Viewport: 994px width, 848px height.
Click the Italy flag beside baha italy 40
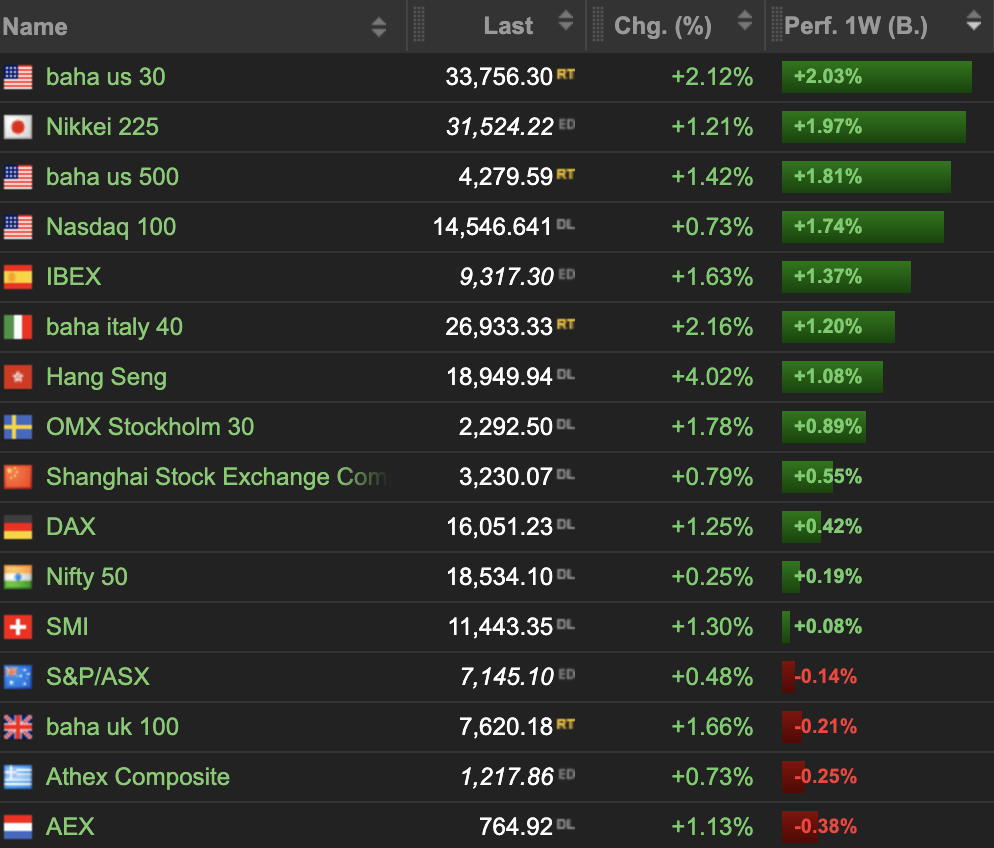point(18,328)
